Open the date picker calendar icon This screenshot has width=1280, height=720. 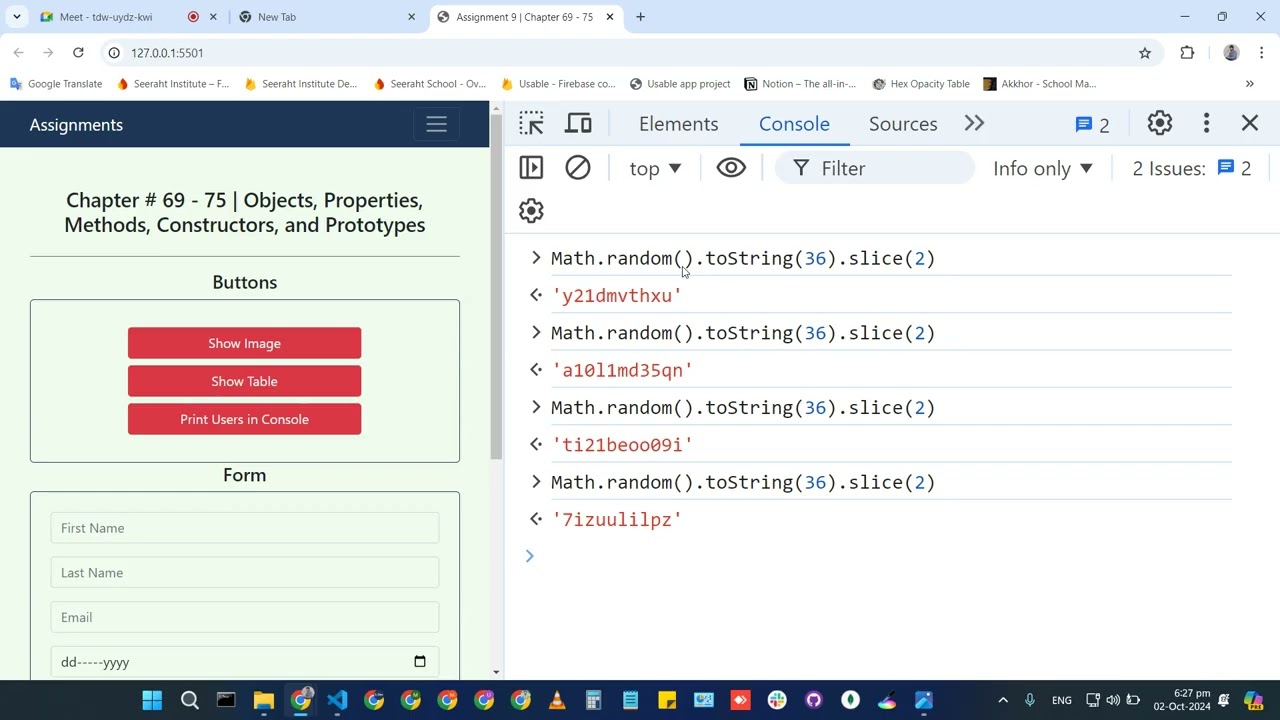(x=420, y=661)
